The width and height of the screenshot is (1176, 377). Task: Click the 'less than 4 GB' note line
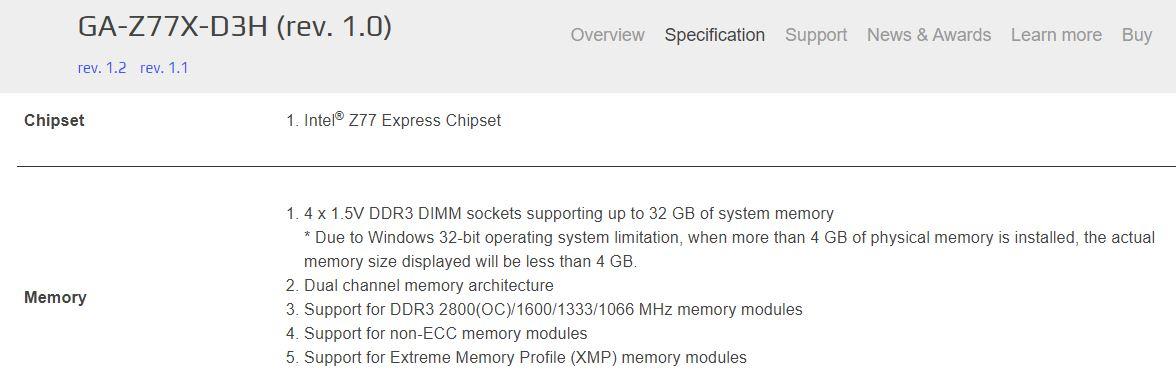pos(470,262)
